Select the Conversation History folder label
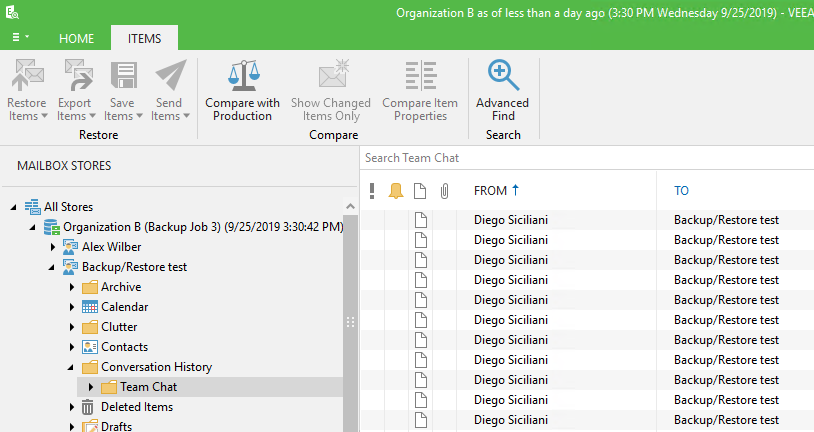Image resolution: width=814 pixels, height=432 pixels. point(156,367)
